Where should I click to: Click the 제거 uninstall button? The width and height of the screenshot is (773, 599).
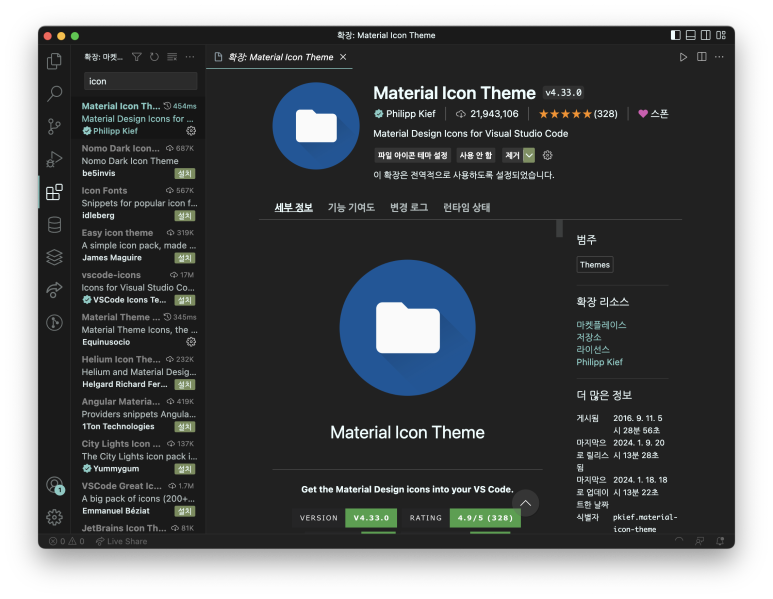512,155
